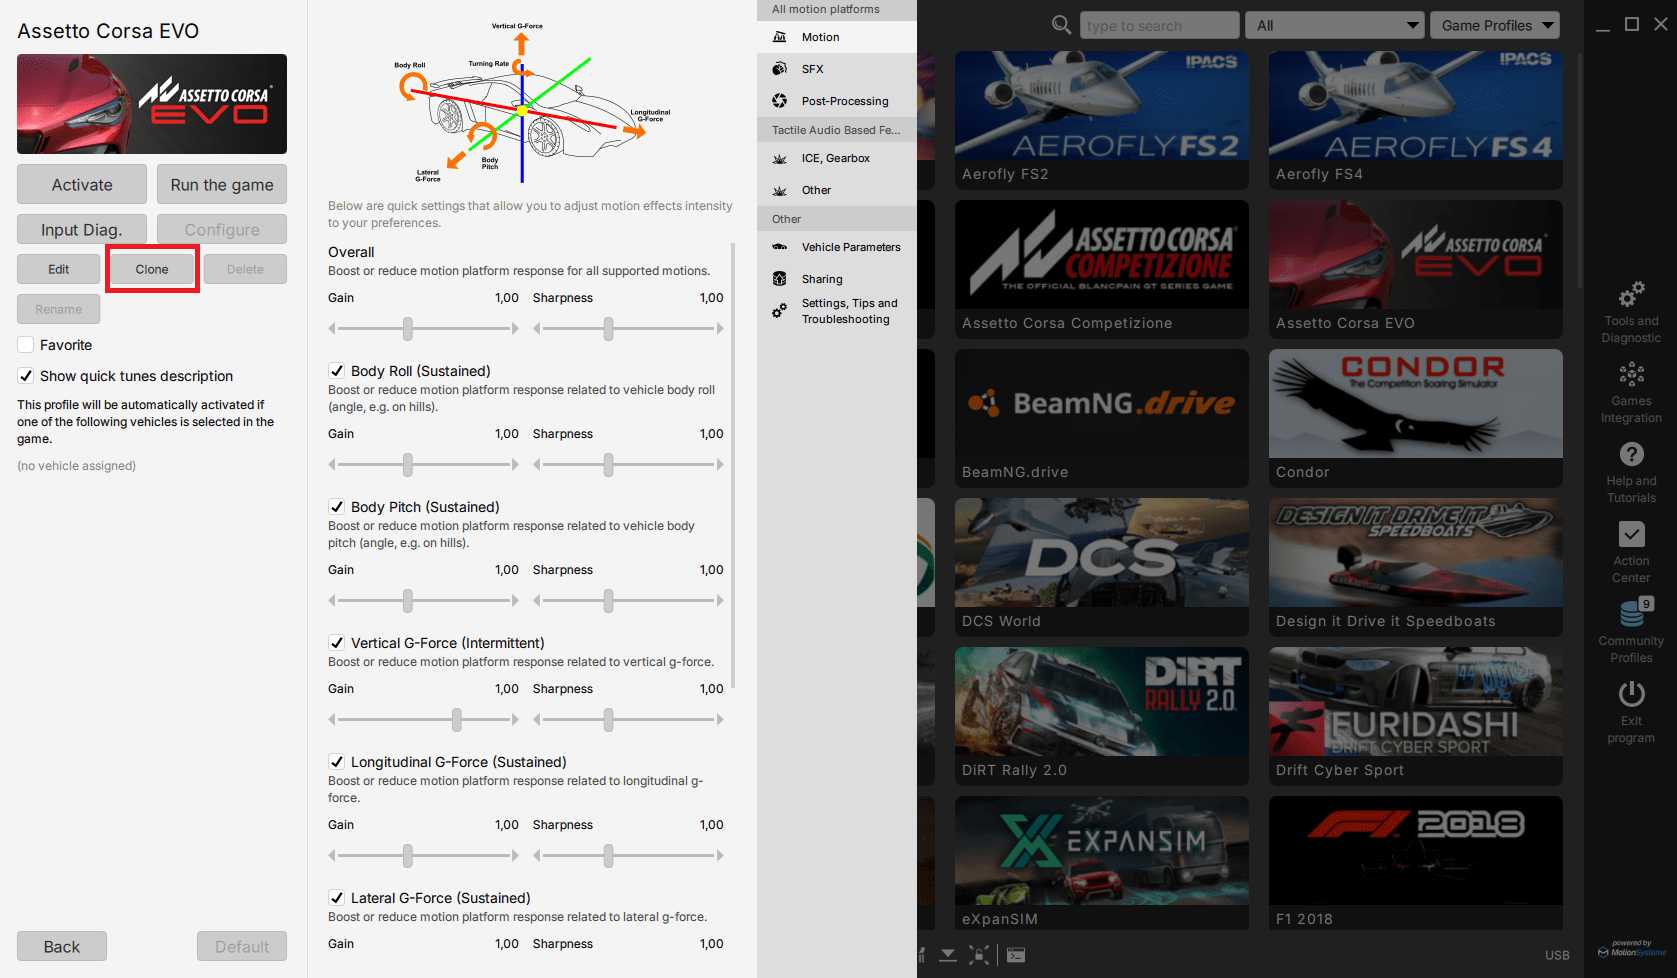Disable Vertical G-Force (Intermittent) effect
Screen dimensions: 1677x978
(337, 643)
